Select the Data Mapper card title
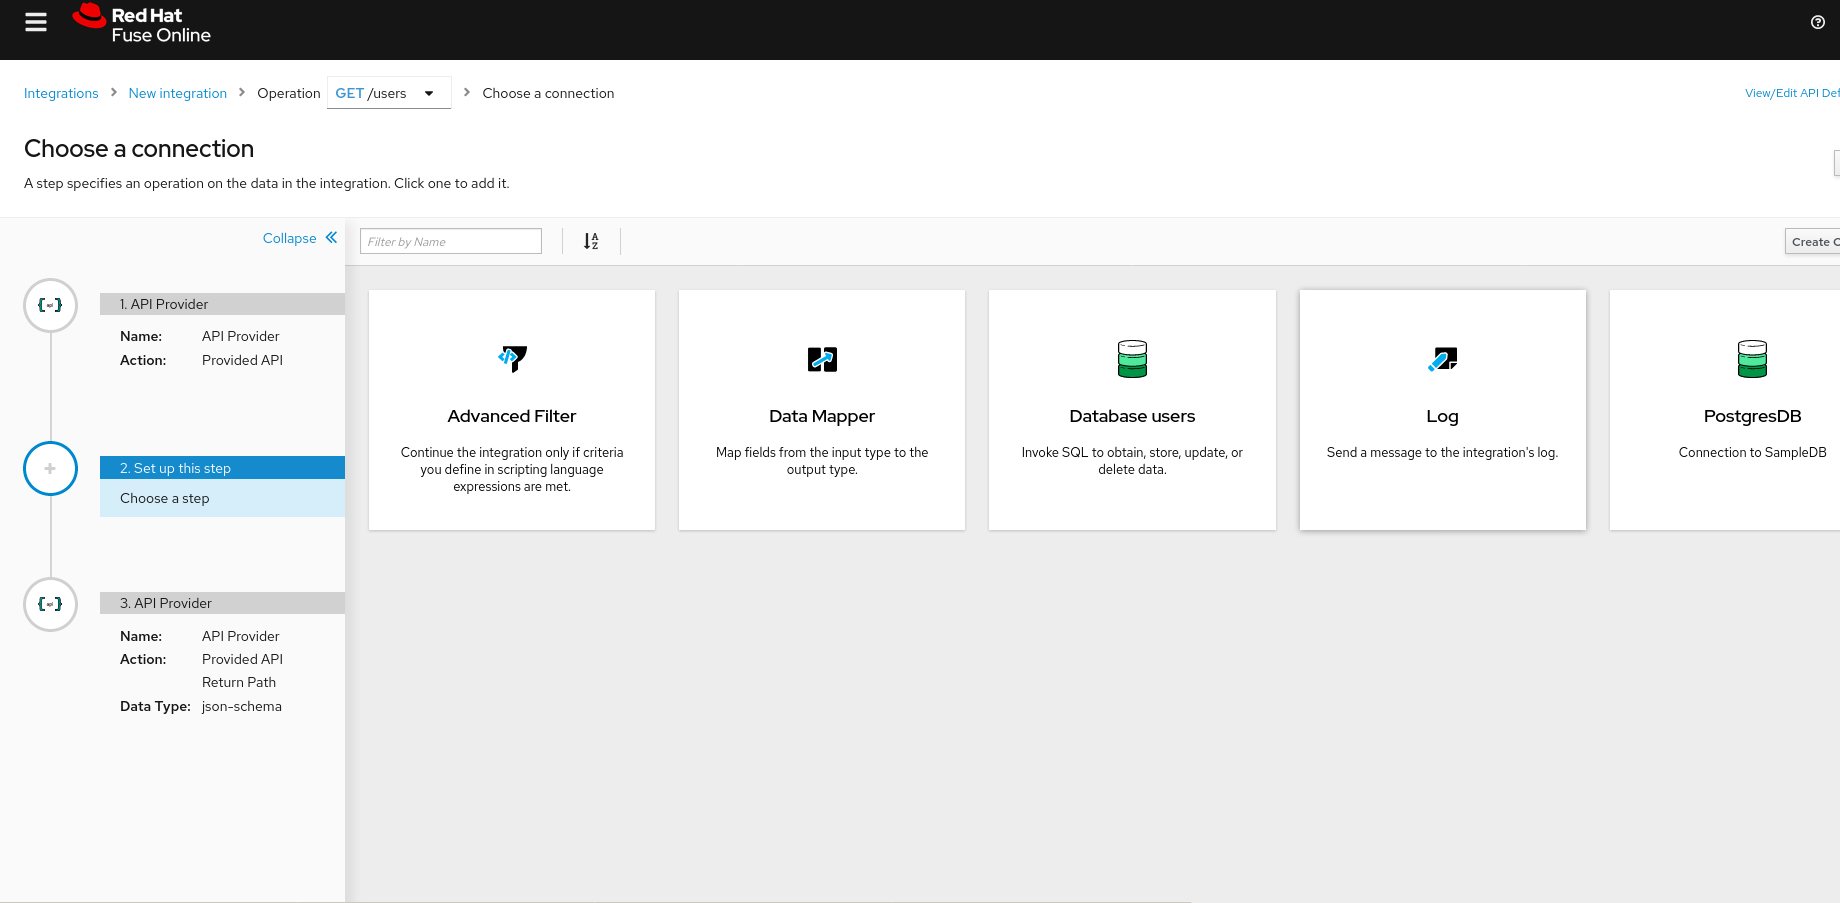Image resolution: width=1840 pixels, height=903 pixels. pos(822,416)
